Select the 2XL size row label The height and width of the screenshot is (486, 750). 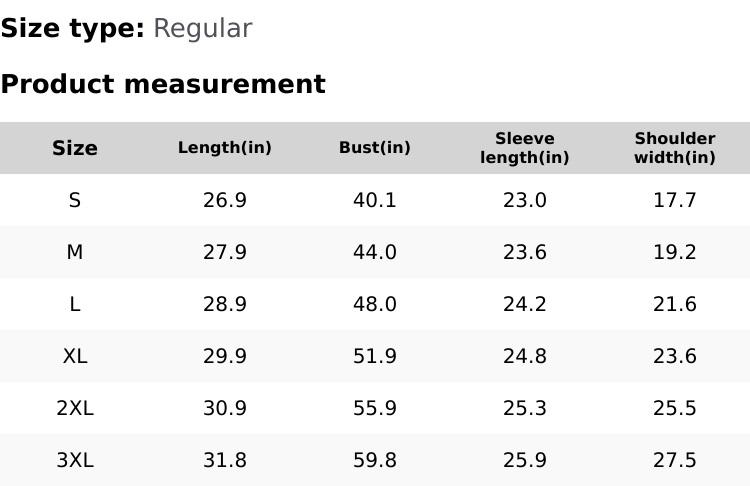(x=75, y=408)
